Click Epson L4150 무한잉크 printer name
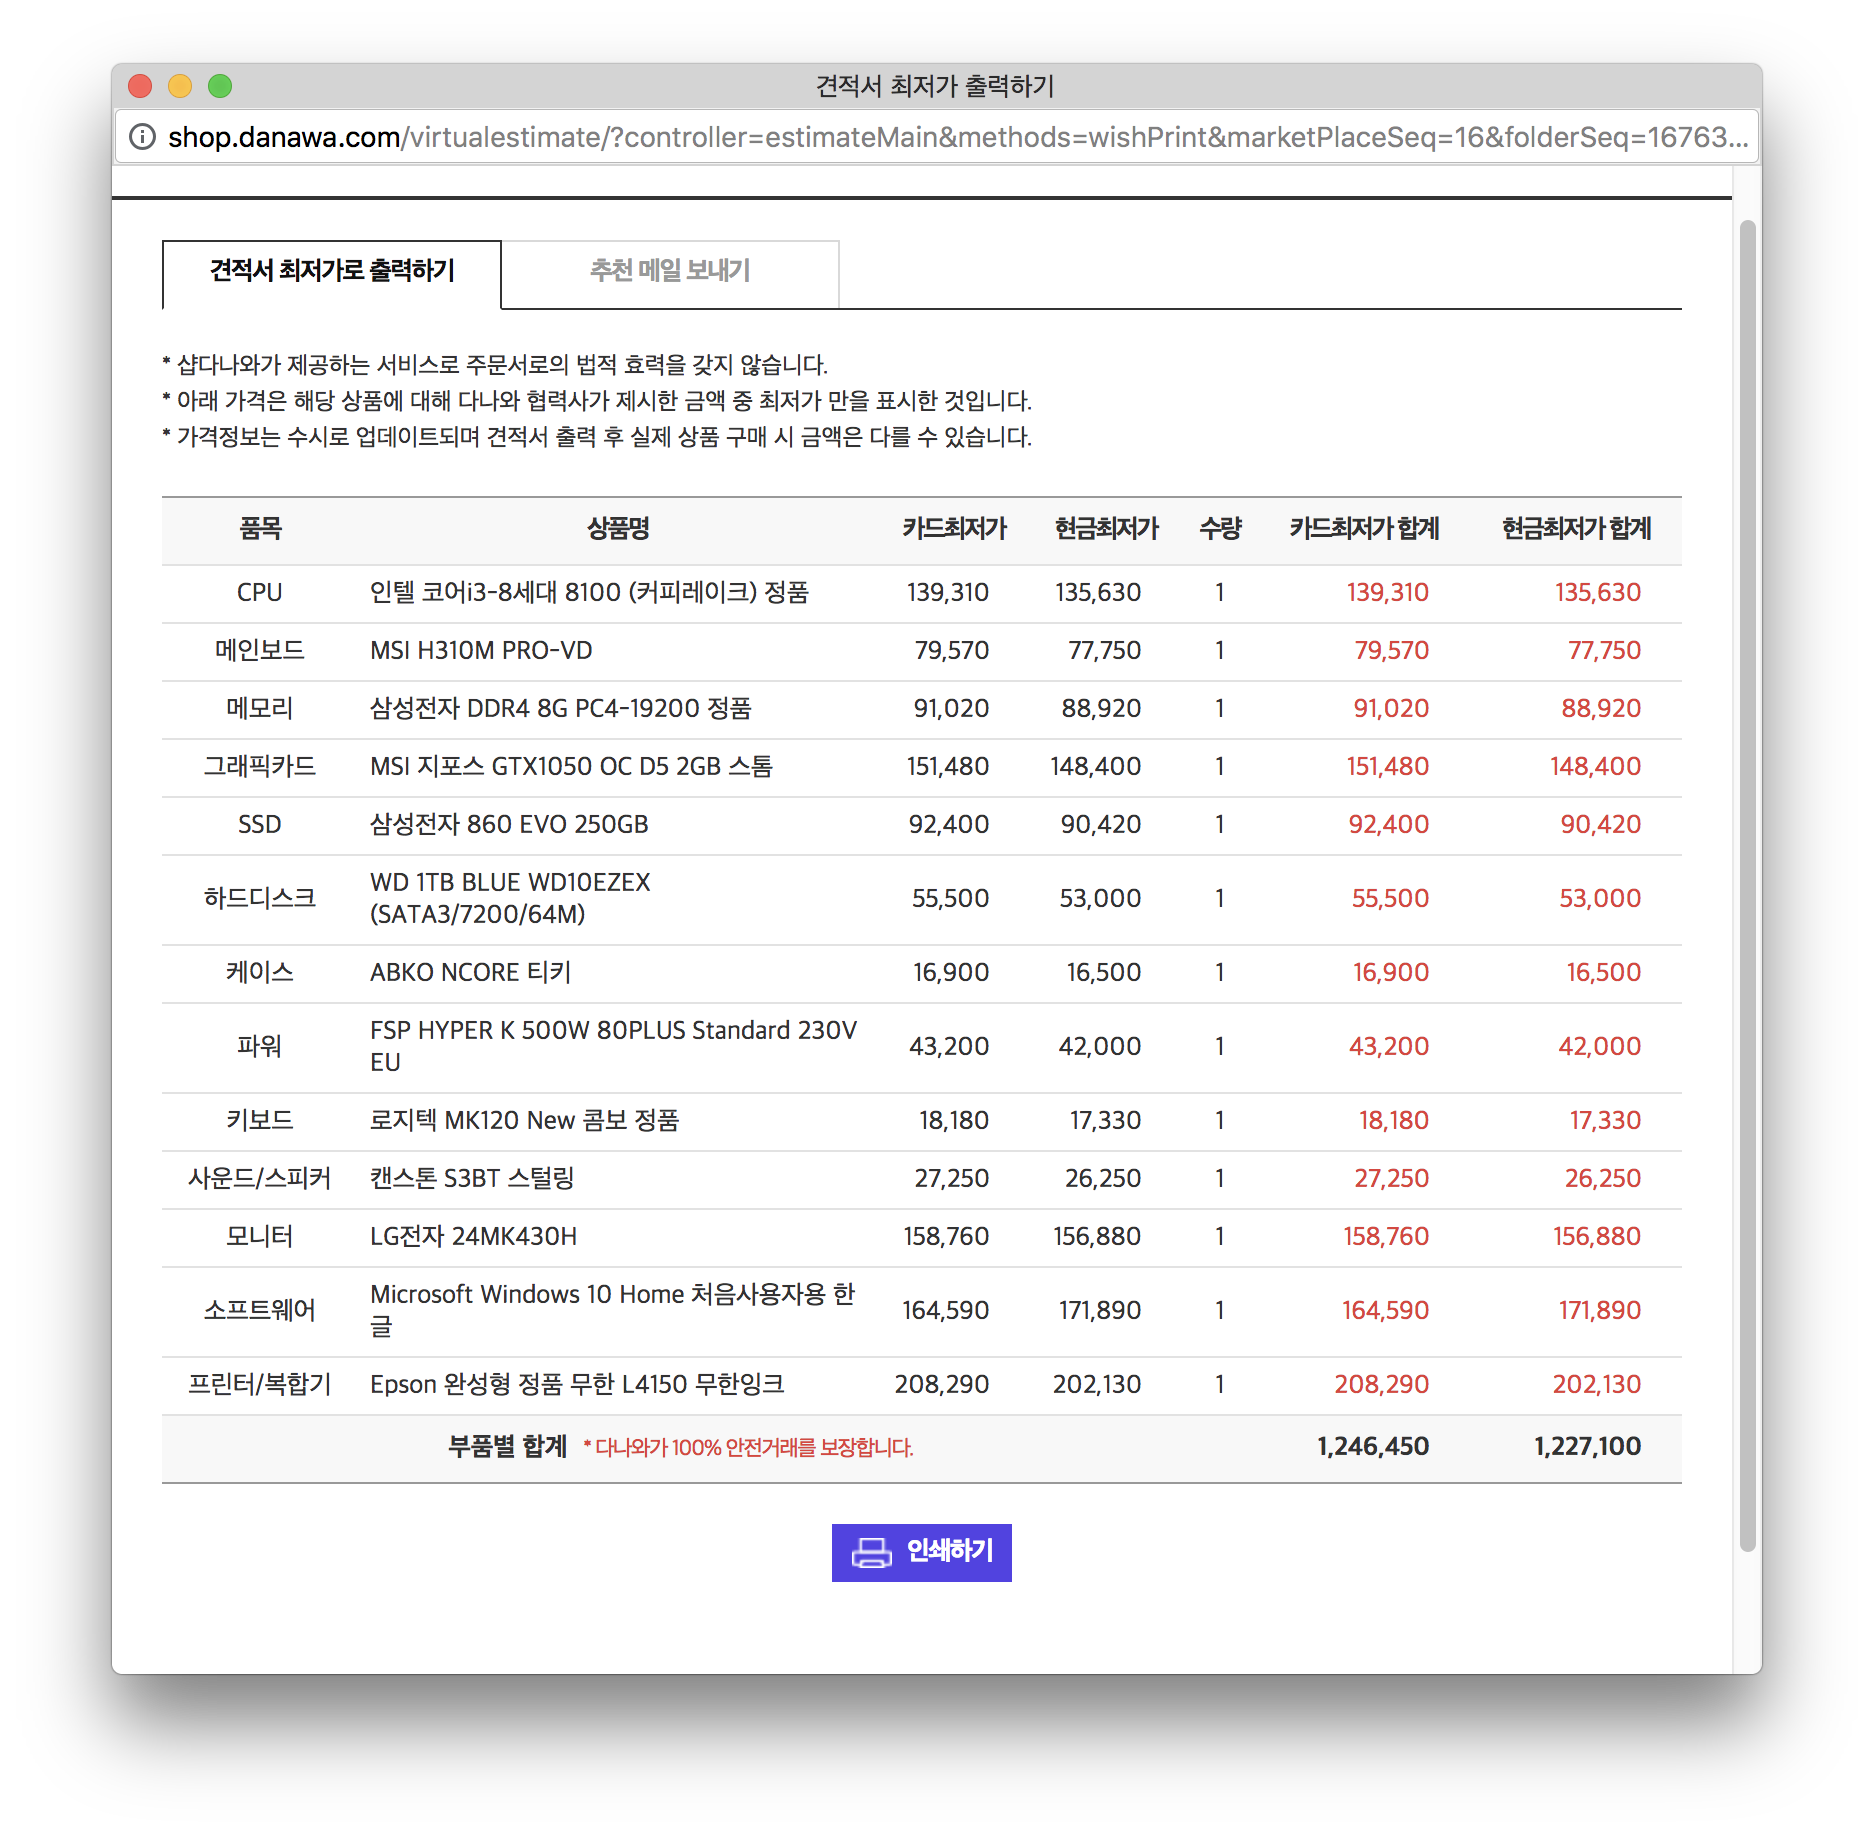The image size is (1874, 1834). (577, 1384)
